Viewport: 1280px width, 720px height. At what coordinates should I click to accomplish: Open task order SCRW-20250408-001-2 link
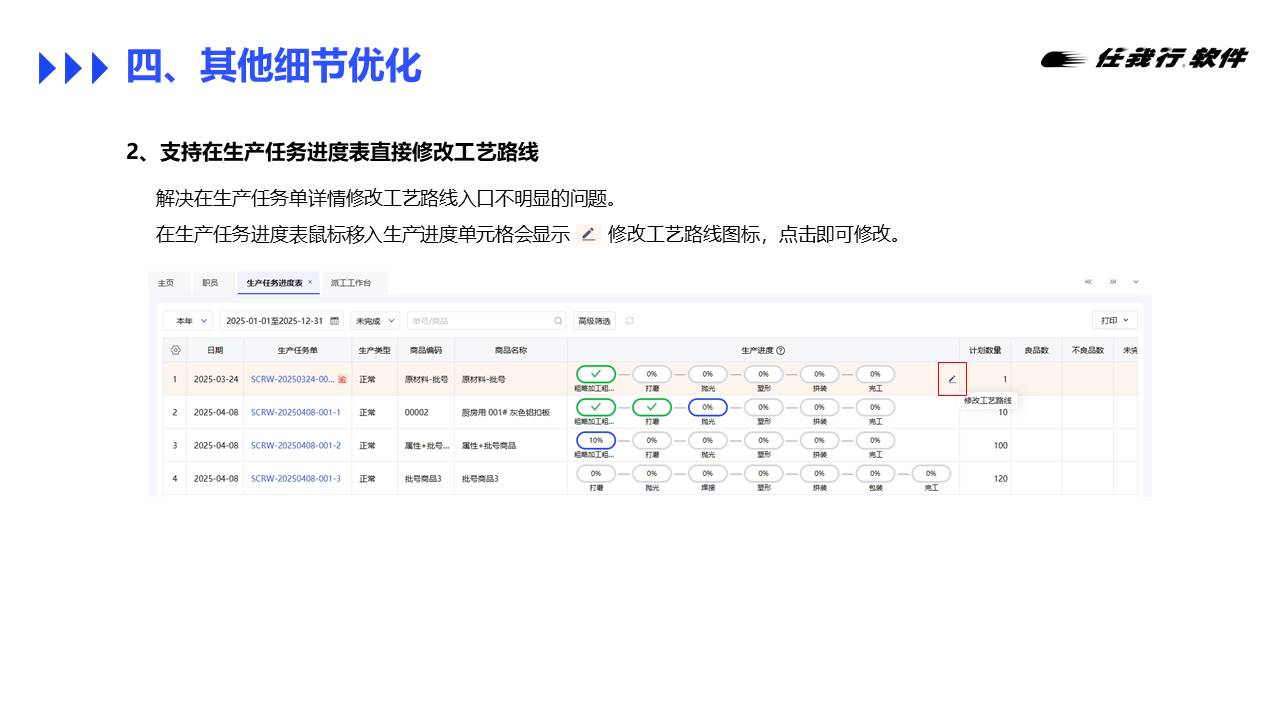point(295,445)
